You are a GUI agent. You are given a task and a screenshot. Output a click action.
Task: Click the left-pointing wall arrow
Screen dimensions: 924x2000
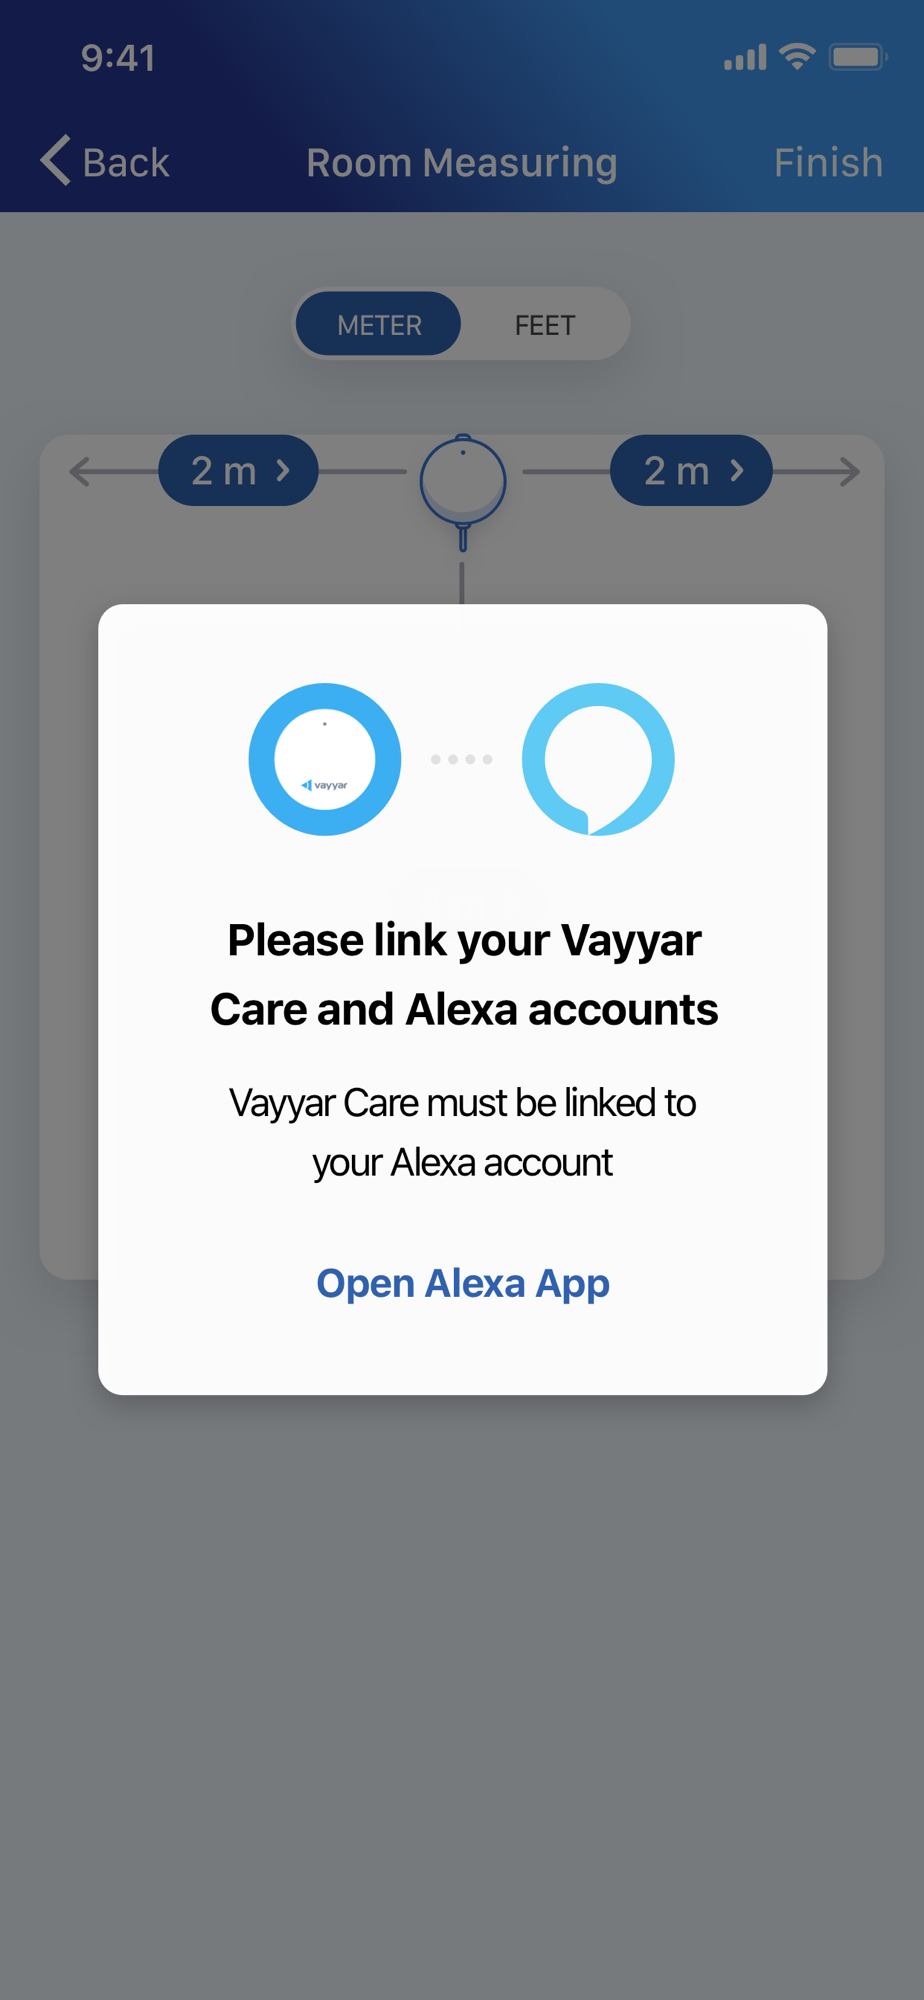pos(80,471)
